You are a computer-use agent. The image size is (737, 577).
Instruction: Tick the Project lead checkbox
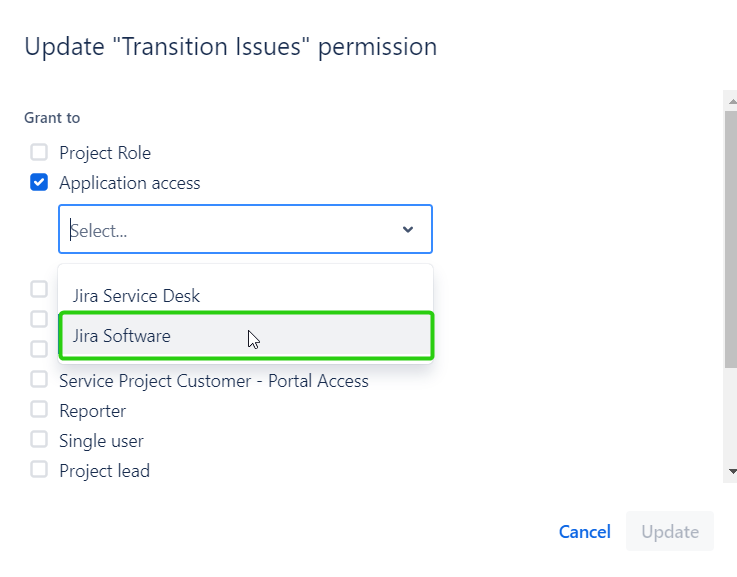(x=39, y=470)
